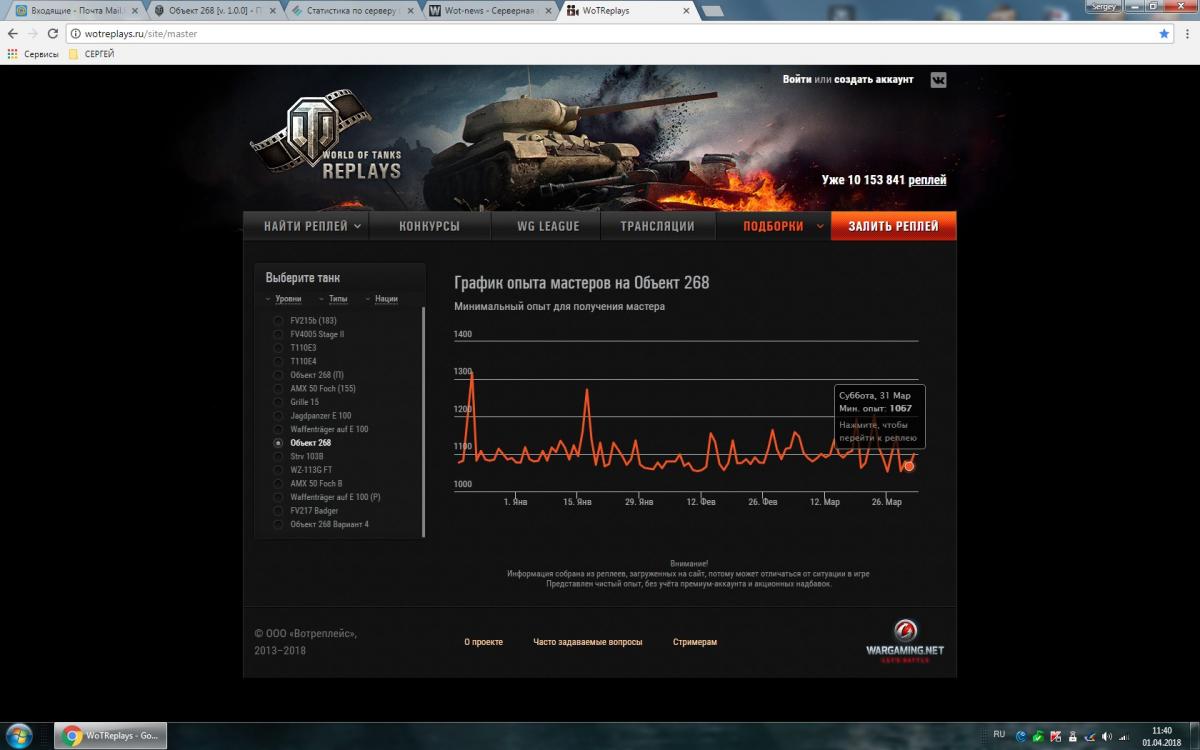Viewport: 1200px width, 750px height.
Task: Expand the Нации filter dropdown
Action: (x=382, y=299)
